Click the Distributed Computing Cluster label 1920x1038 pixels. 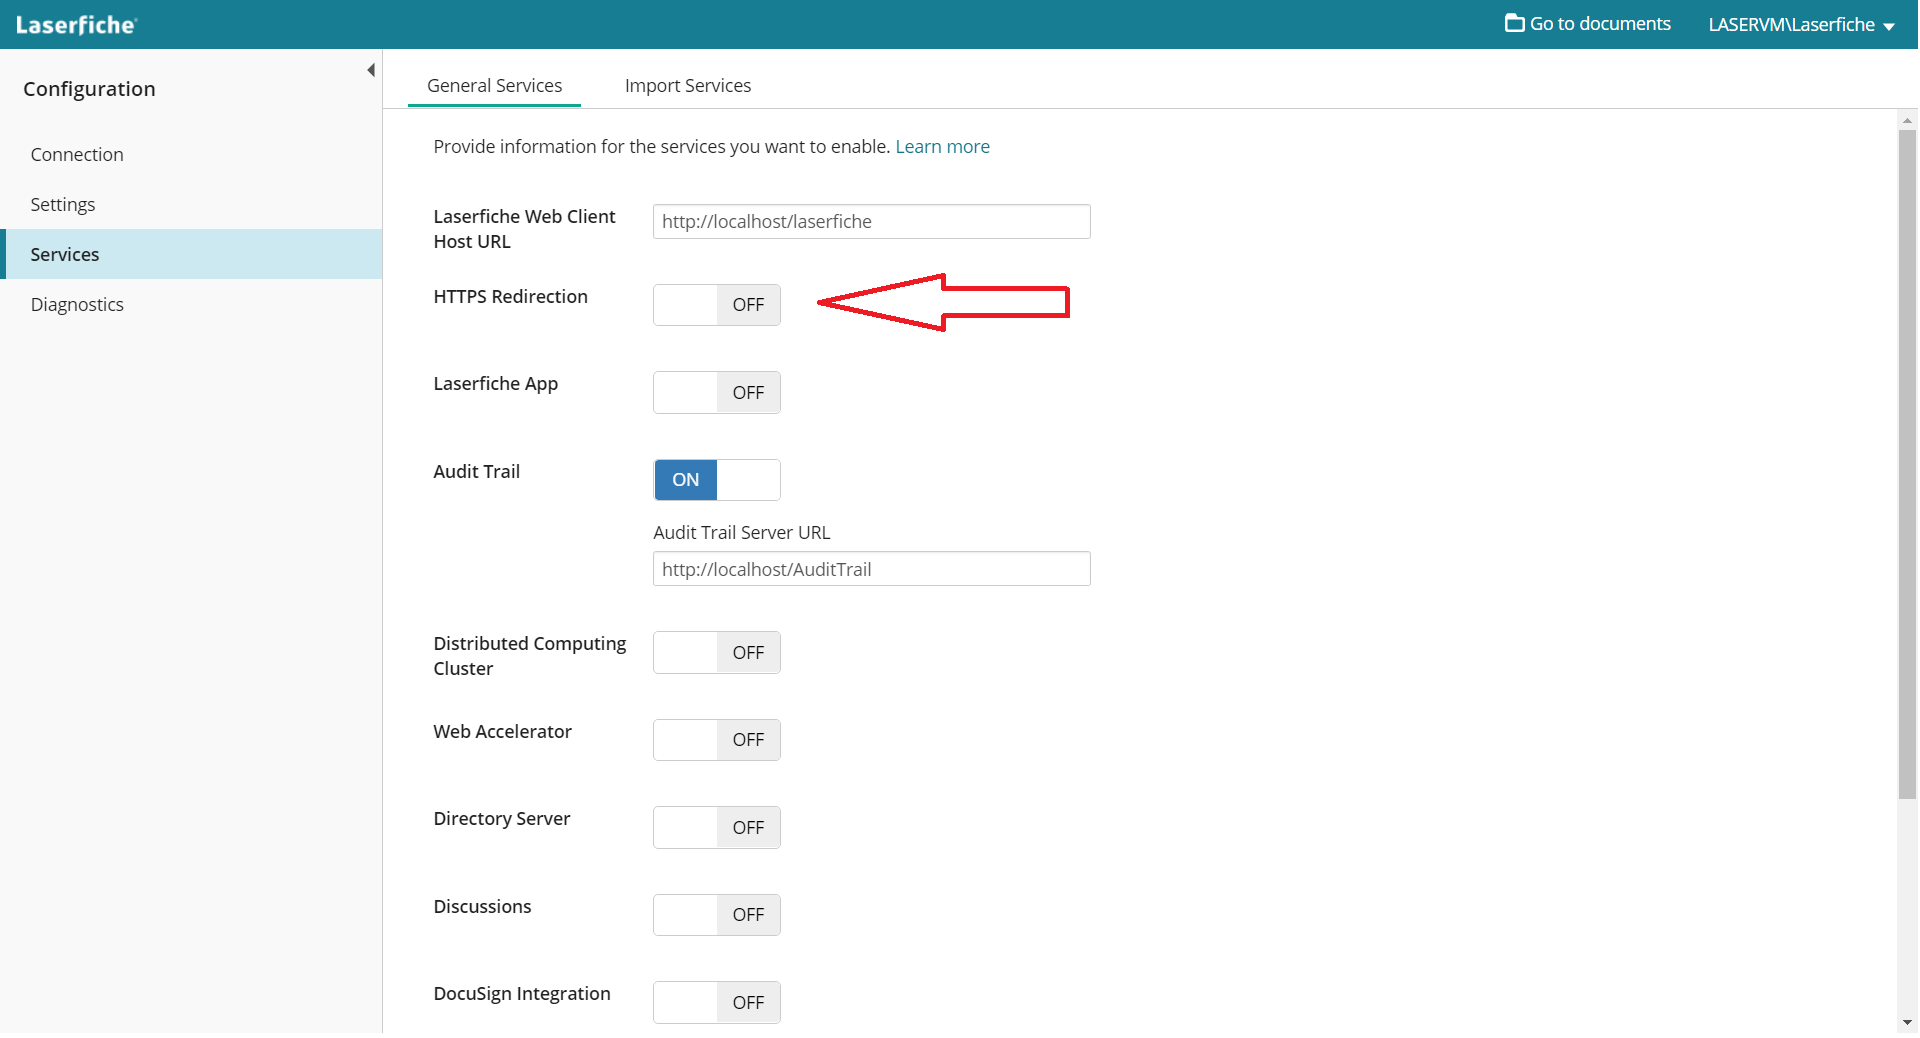529,656
